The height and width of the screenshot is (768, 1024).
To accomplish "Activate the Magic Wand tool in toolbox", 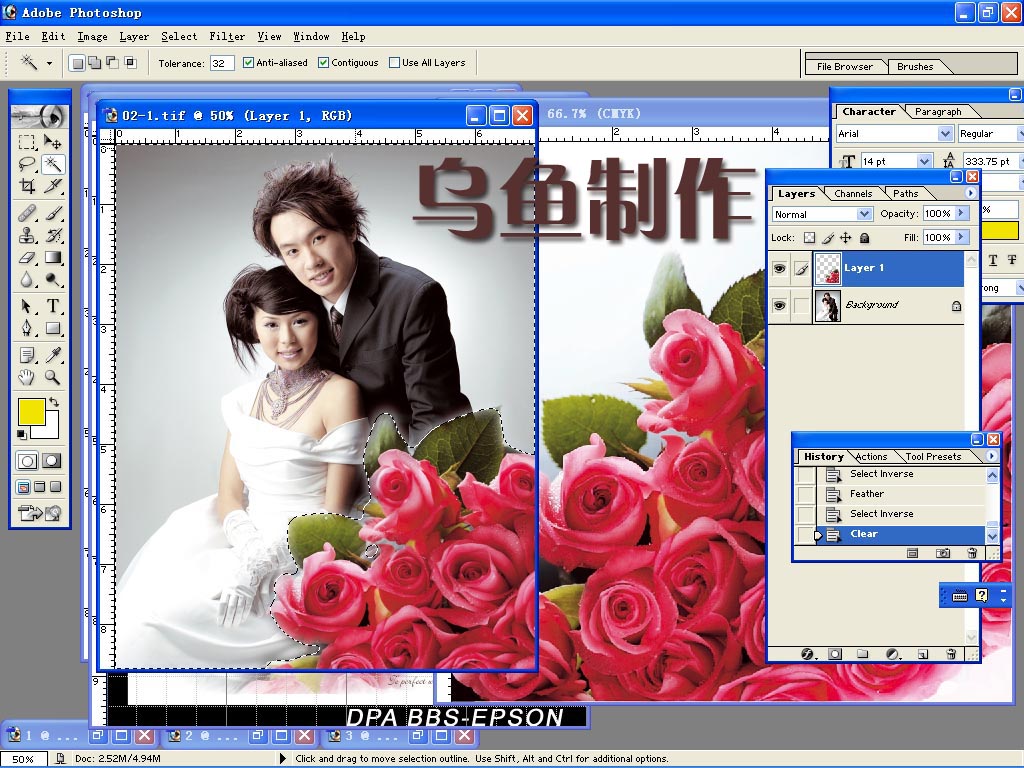I will [x=52, y=163].
